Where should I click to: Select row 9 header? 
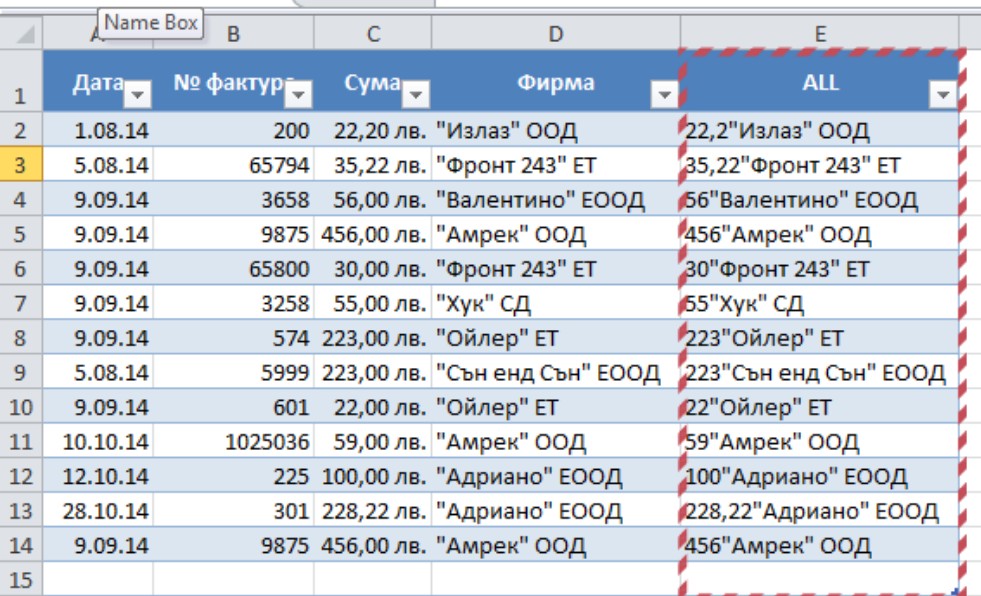(x=21, y=372)
